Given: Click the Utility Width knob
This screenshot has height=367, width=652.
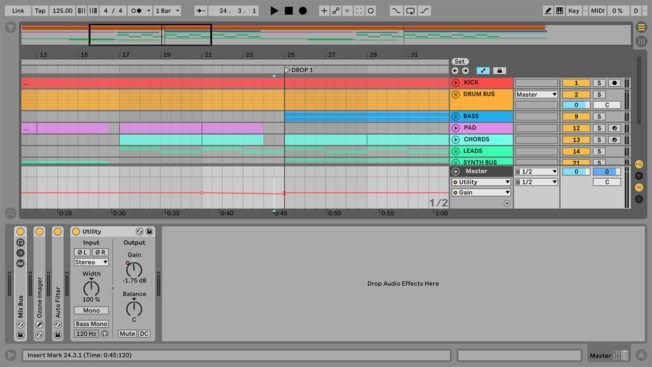Looking at the screenshot, I should coord(91,288).
